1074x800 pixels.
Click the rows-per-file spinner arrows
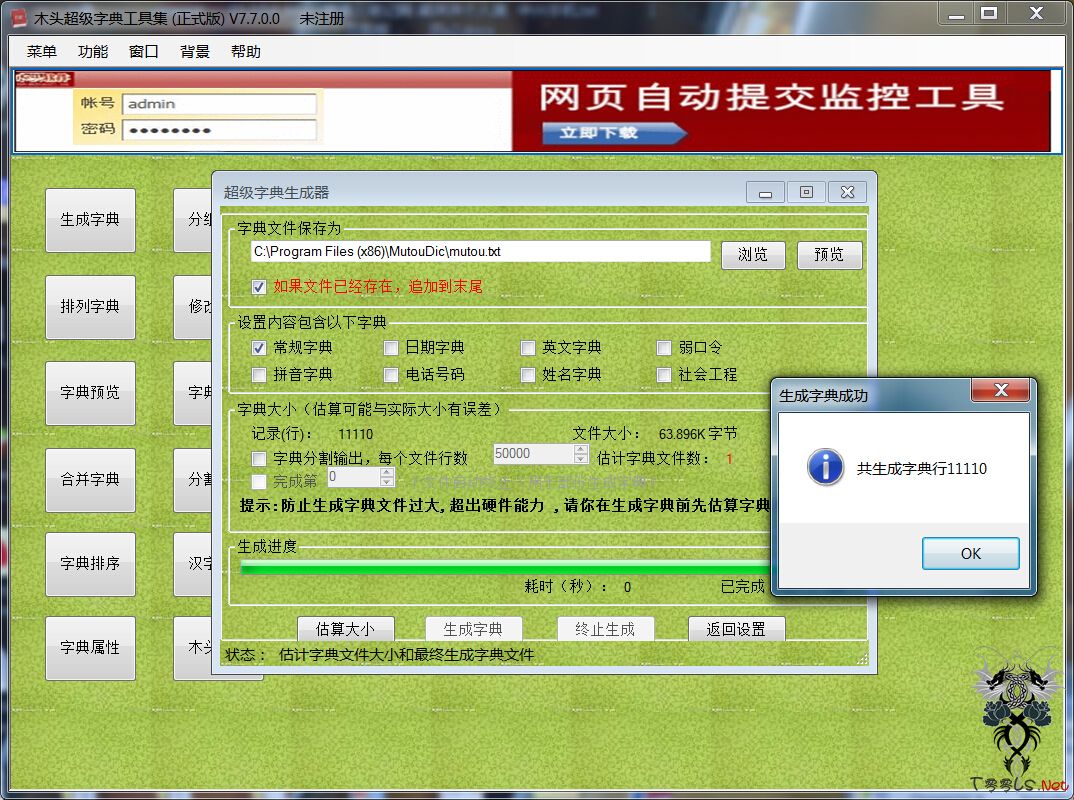(581, 454)
